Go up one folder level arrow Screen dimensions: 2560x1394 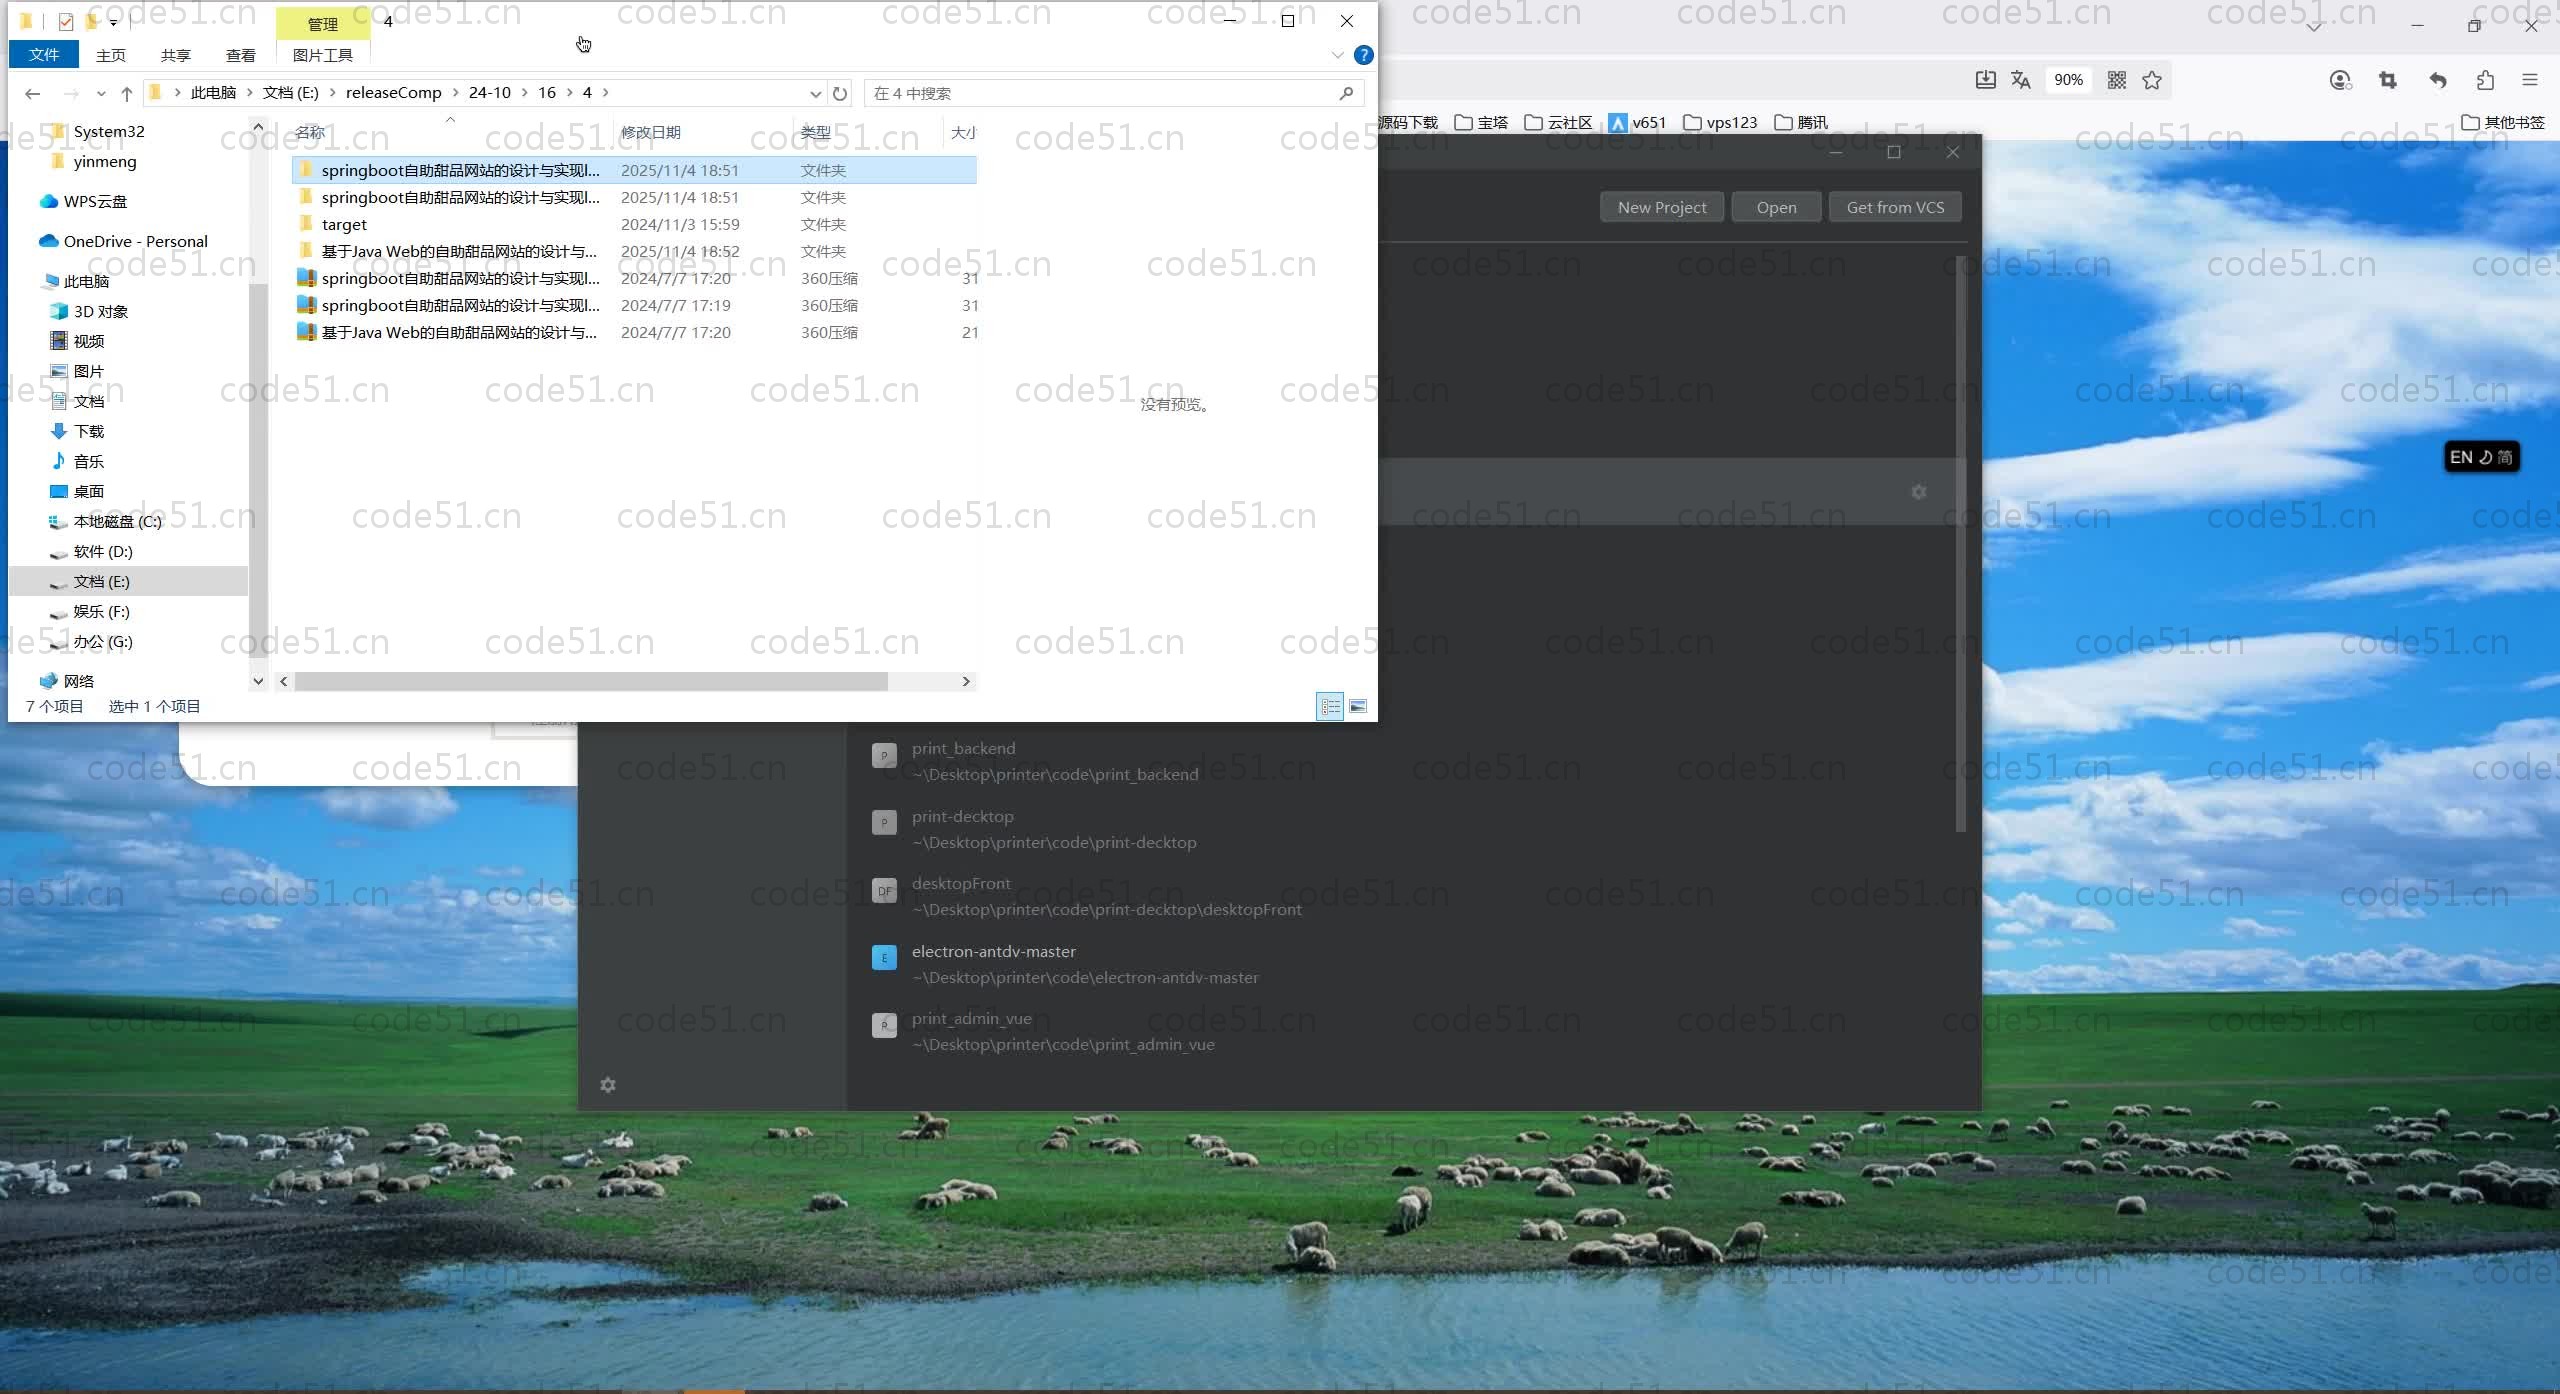click(126, 93)
